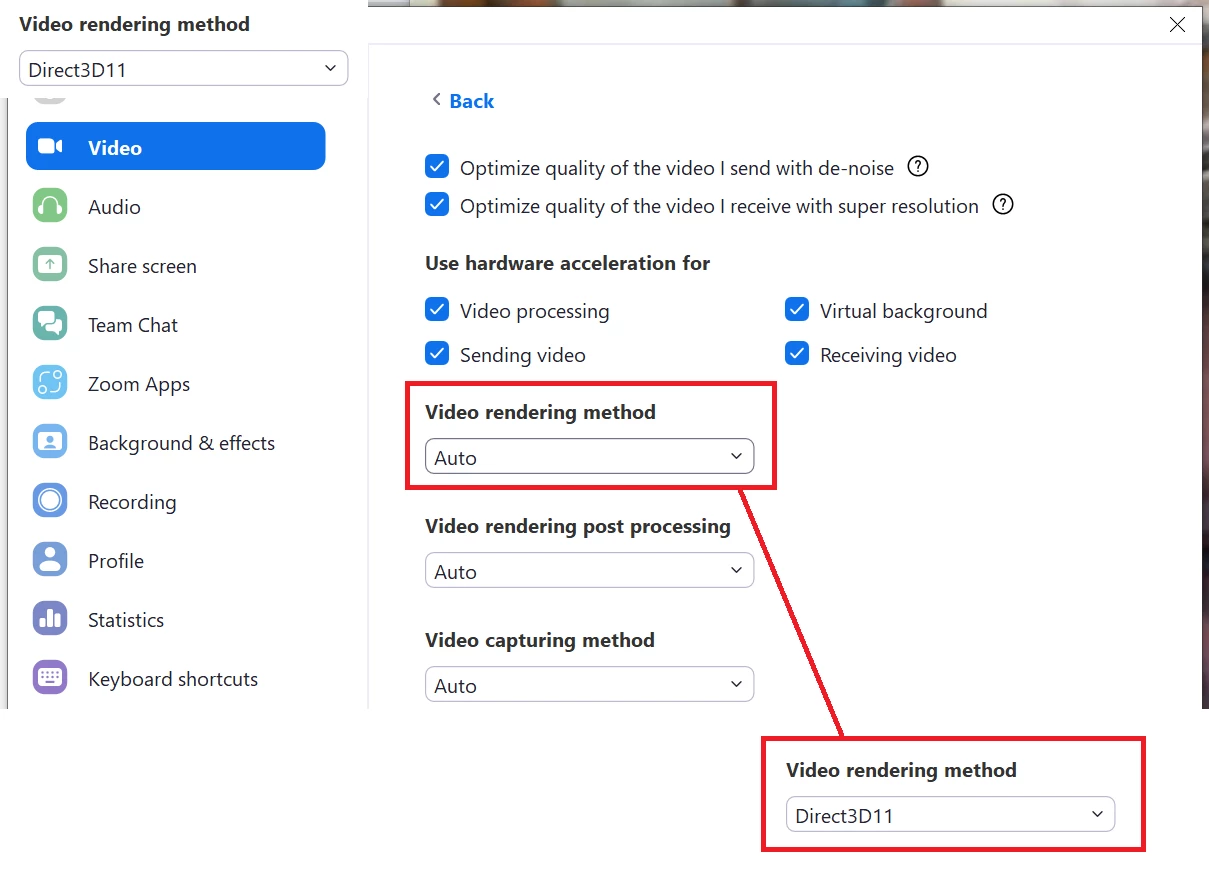
Task: Click the Zoom Apps icon
Action: pos(50,383)
